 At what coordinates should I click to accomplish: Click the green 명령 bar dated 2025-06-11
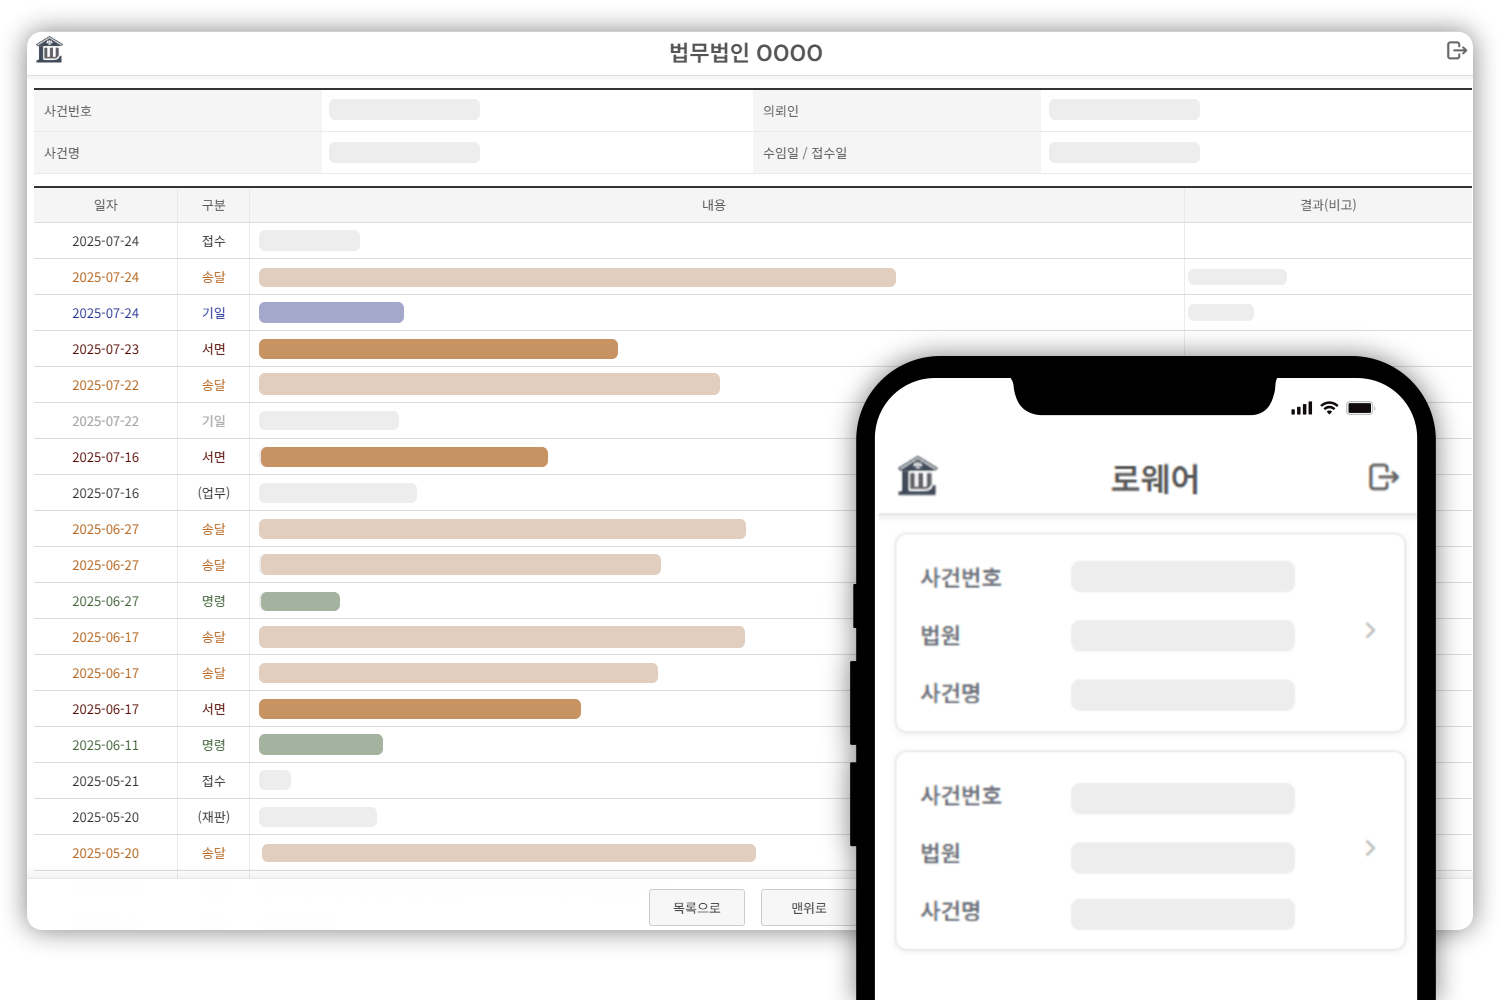point(321,745)
